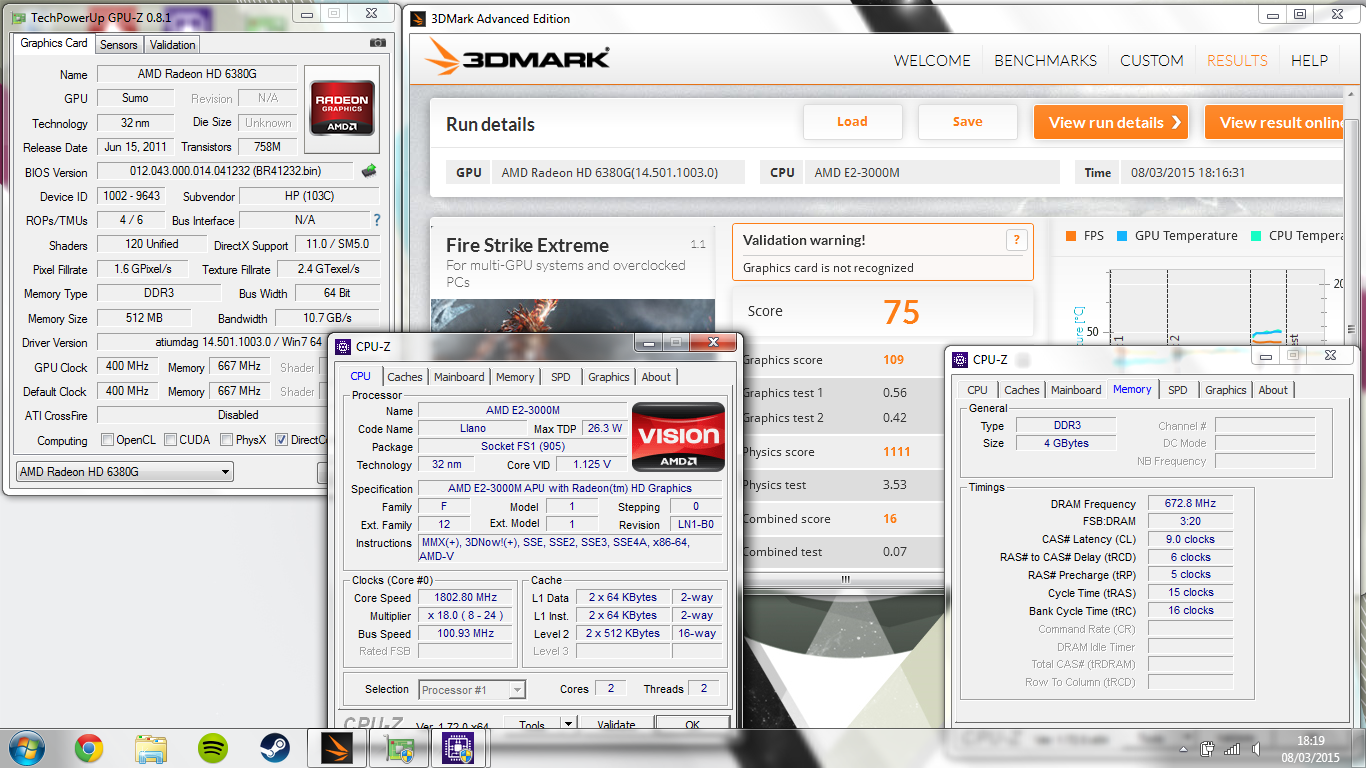
Task: Toggle the CUDA checkbox in GPU-Z
Action: point(170,440)
